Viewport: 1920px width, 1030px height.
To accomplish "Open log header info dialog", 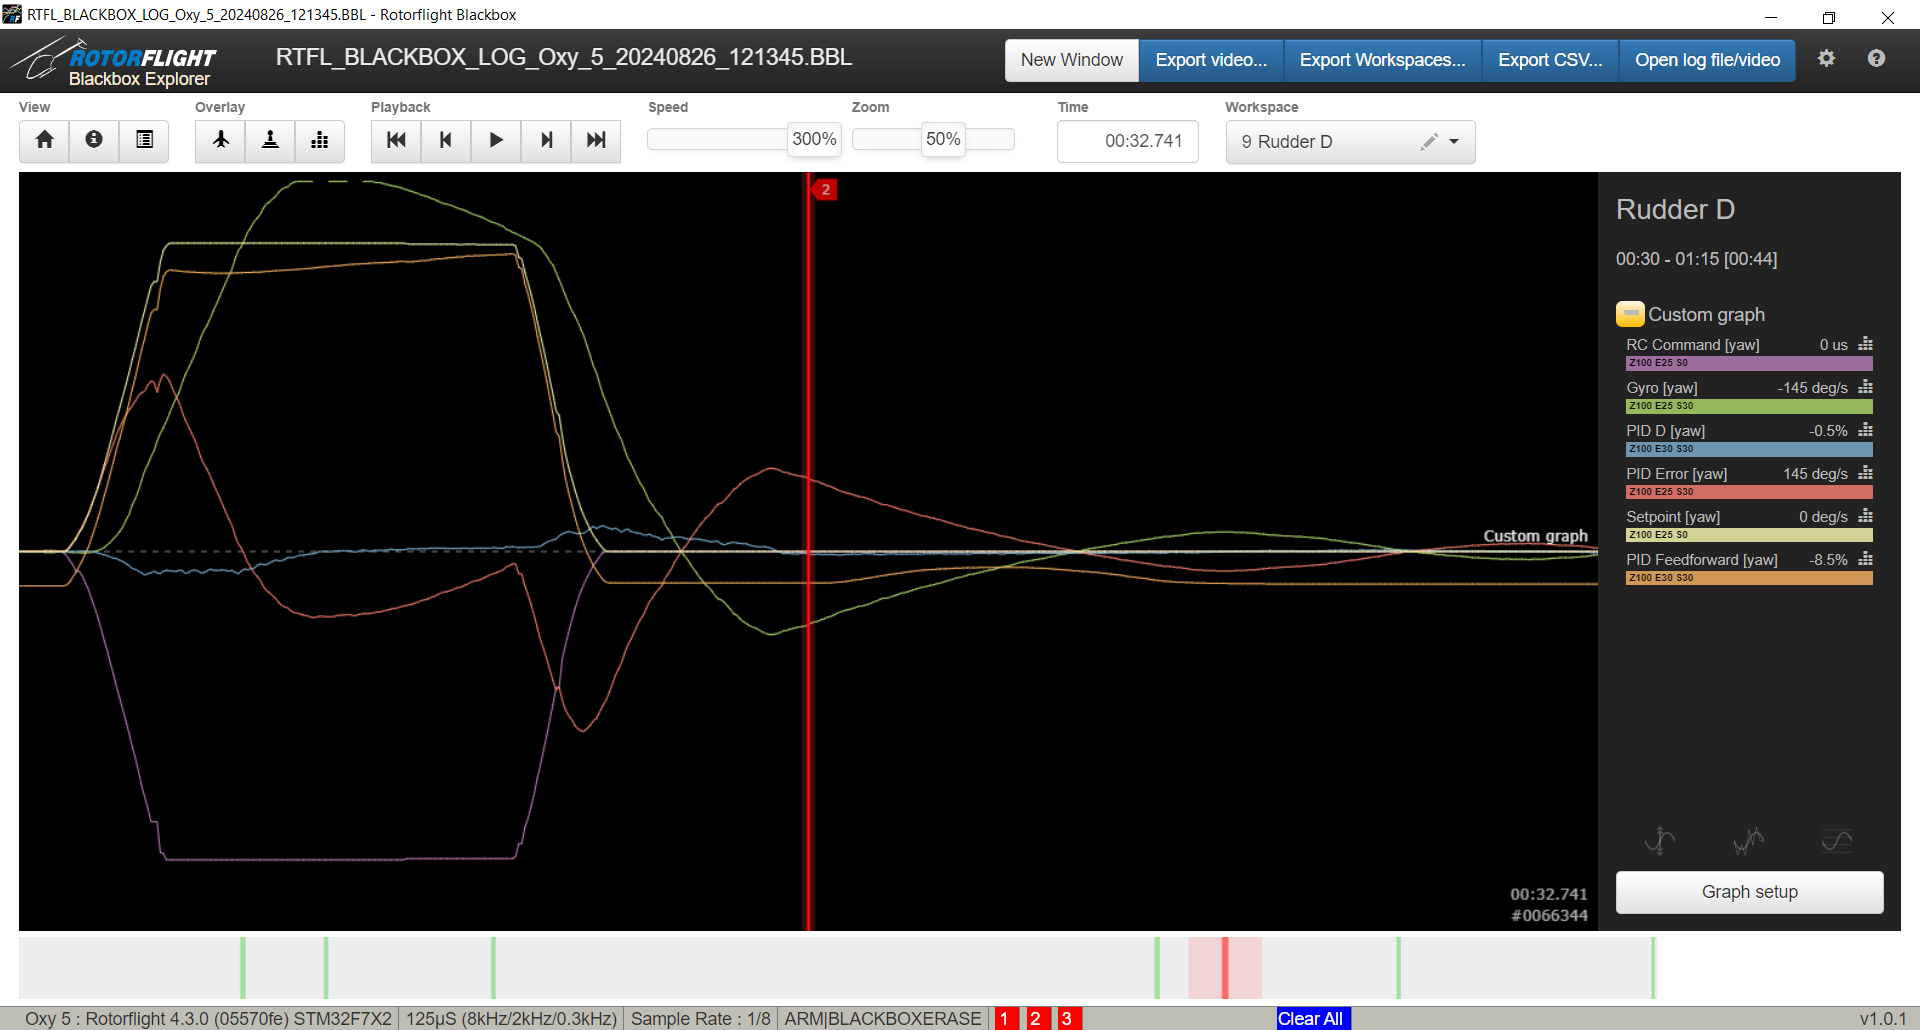I will [94, 140].
